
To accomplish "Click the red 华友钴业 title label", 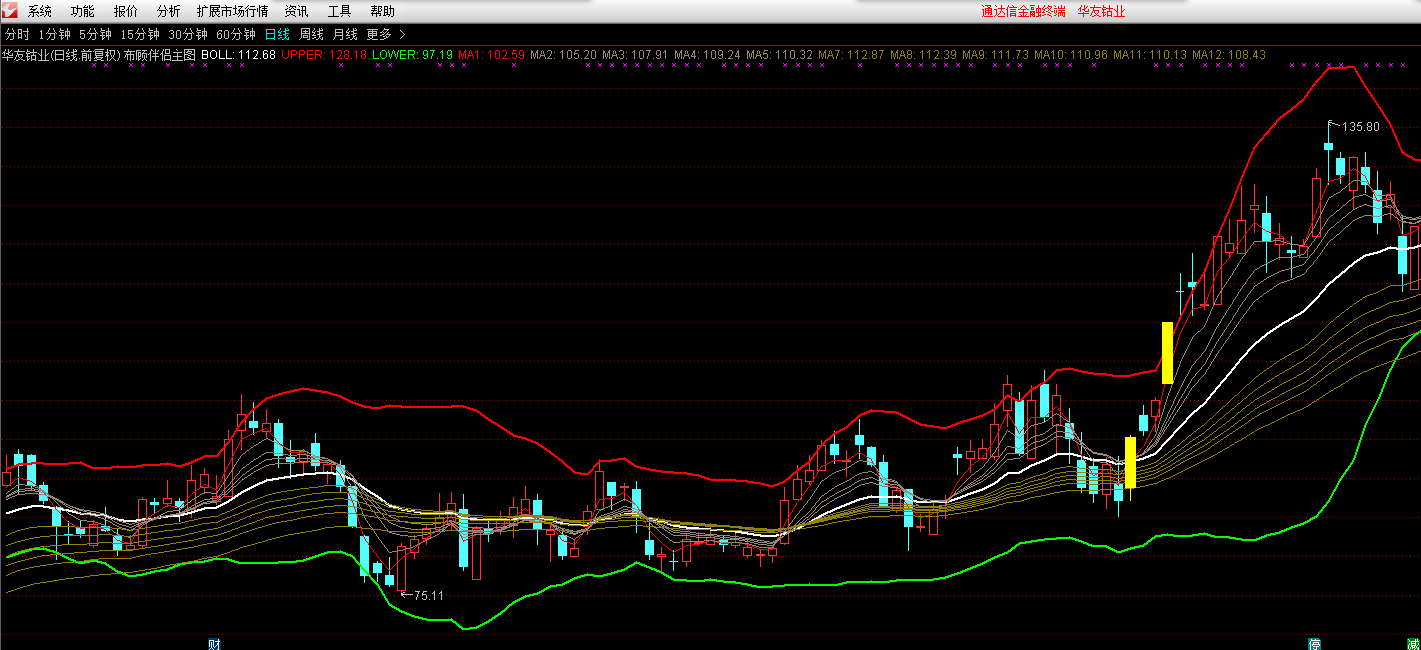I will [x=1102, y=12].
